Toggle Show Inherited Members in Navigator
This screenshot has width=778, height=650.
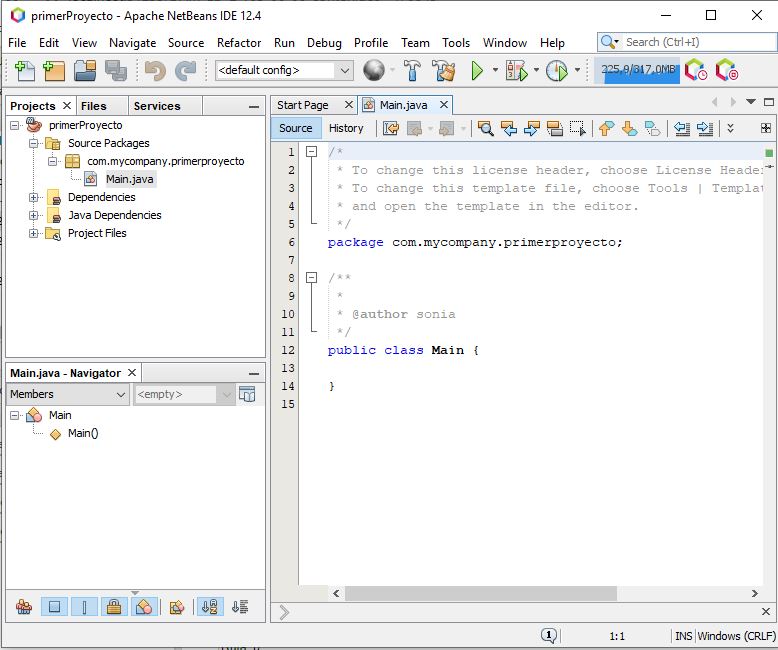tap(24, 606)
